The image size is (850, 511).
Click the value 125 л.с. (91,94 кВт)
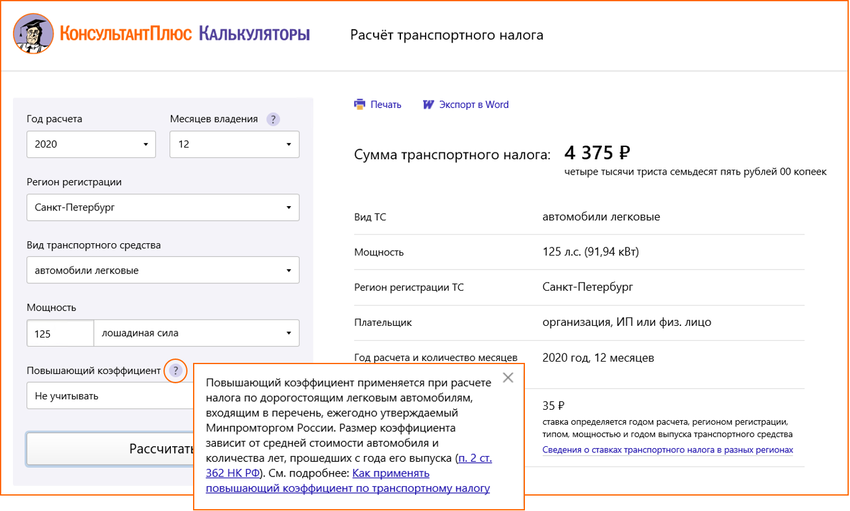[x=590, y=252]
